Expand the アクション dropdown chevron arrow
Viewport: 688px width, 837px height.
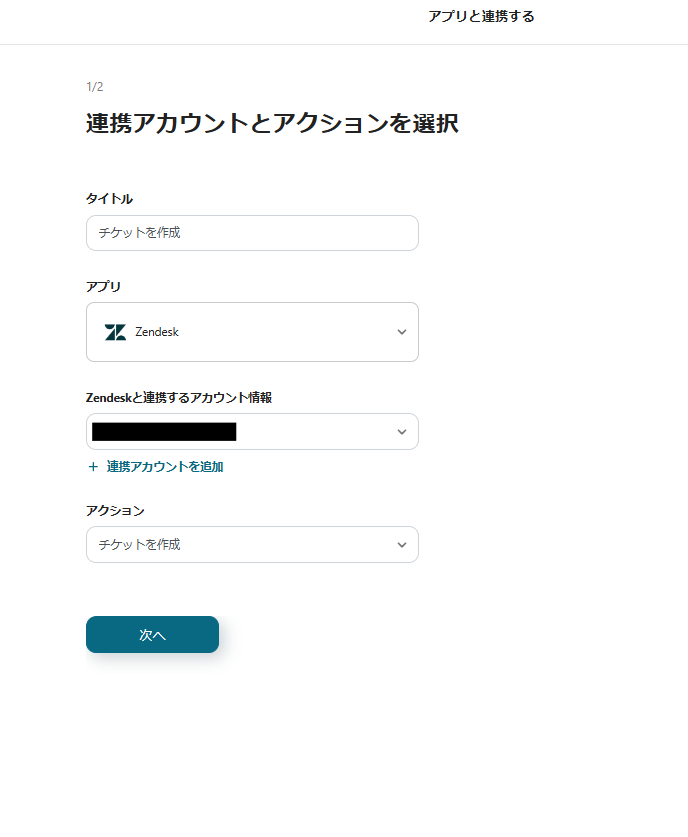click(401, 545)
